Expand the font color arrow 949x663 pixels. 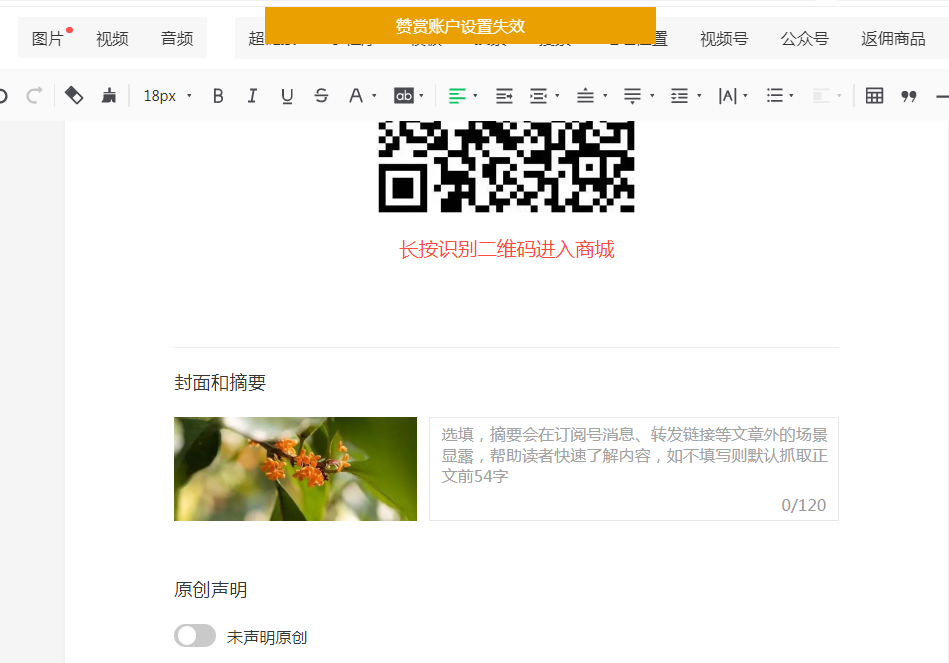tap(374, 96)
